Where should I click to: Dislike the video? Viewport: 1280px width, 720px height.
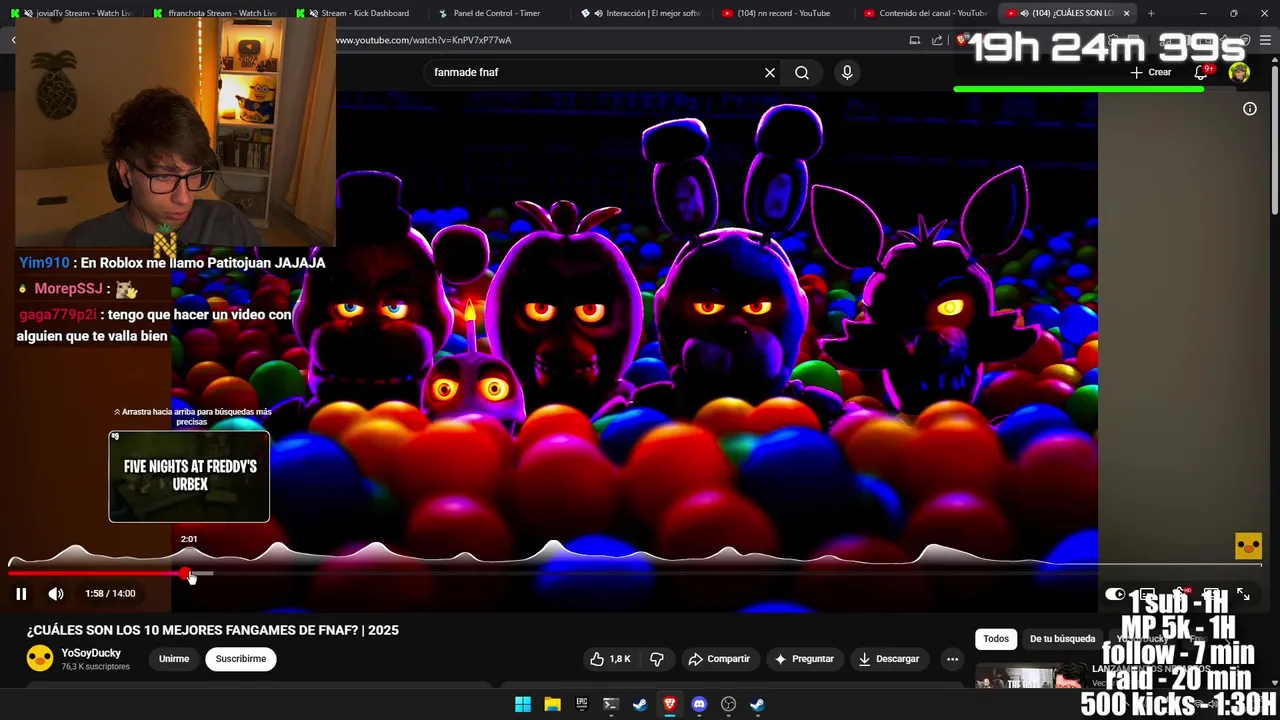point(657,659)
